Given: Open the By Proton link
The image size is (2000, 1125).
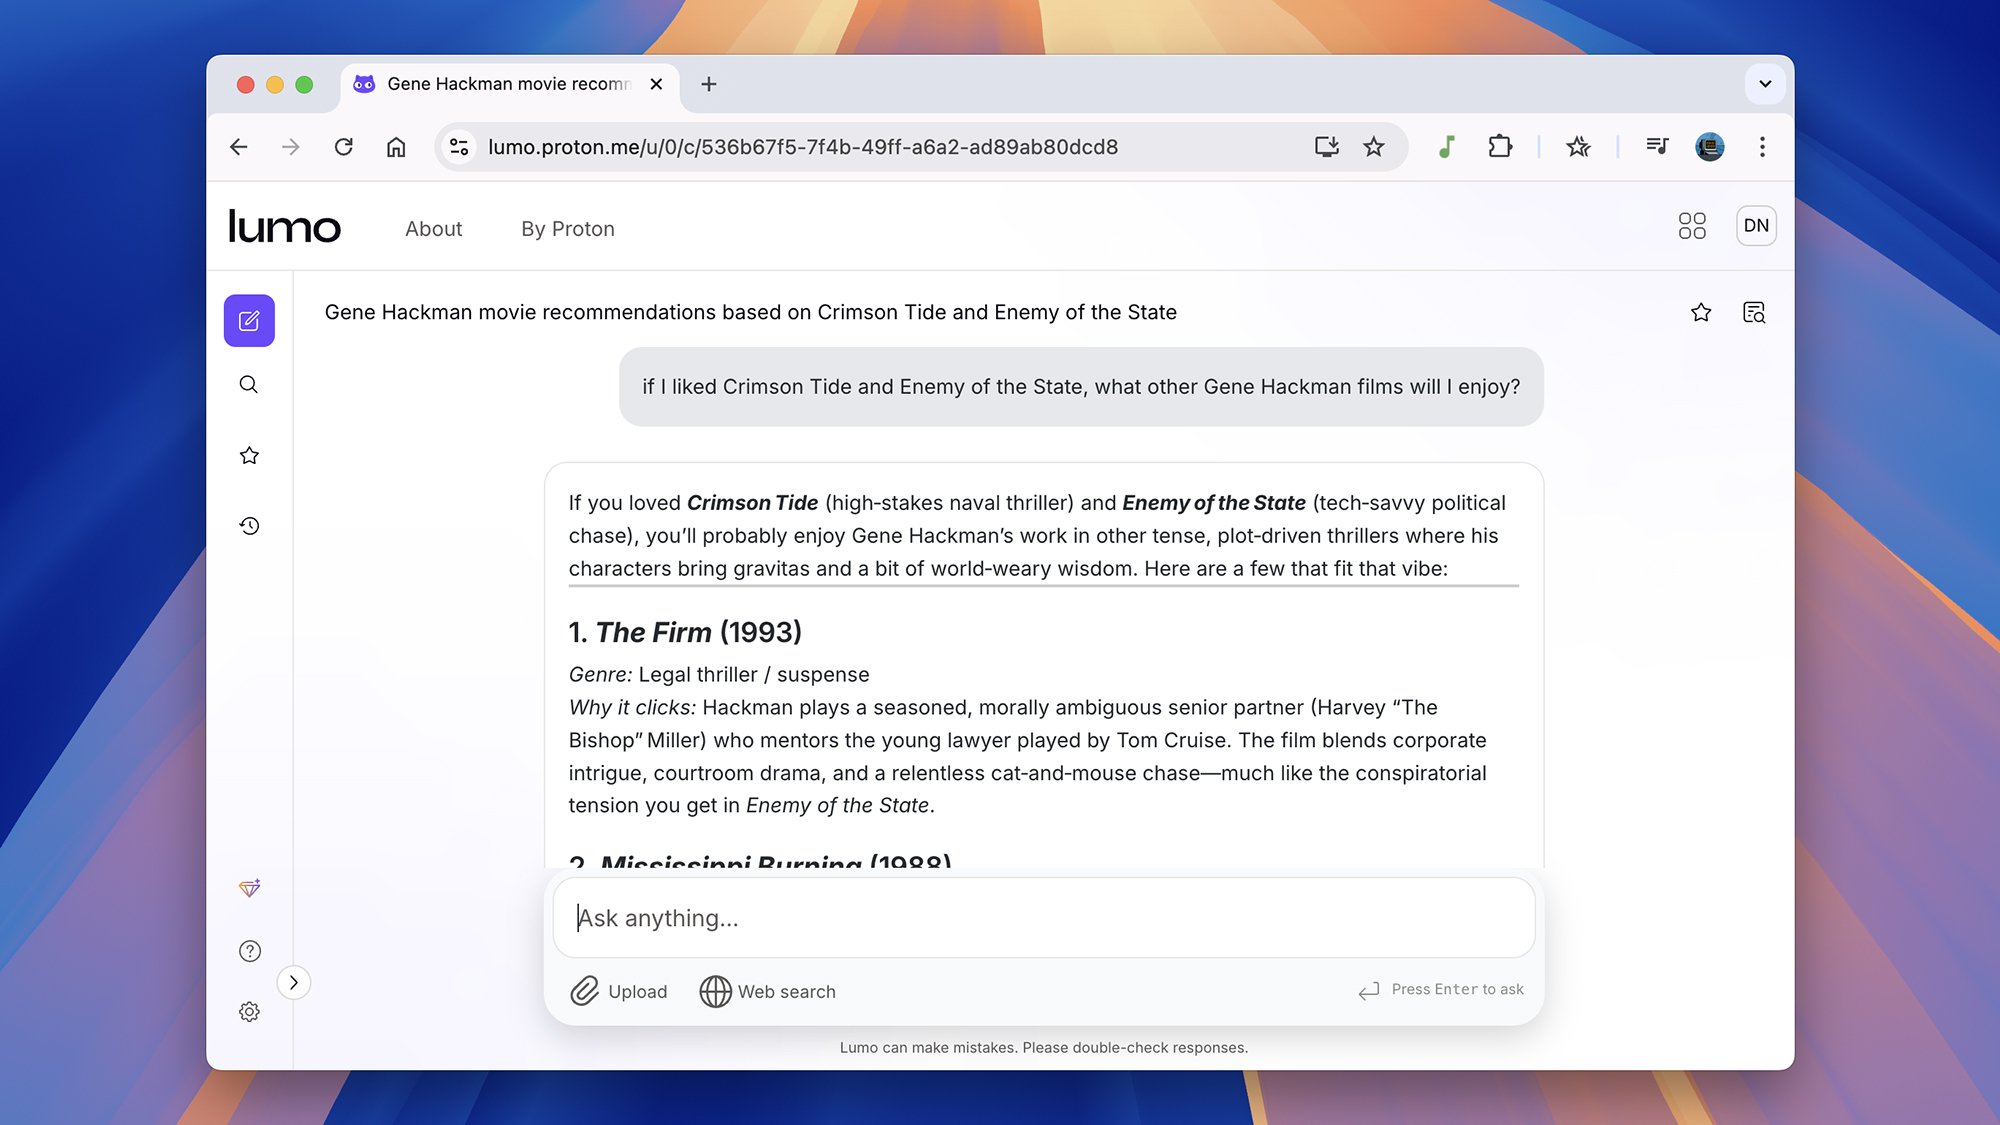Looking at the screenshot, I should (567, 229).
